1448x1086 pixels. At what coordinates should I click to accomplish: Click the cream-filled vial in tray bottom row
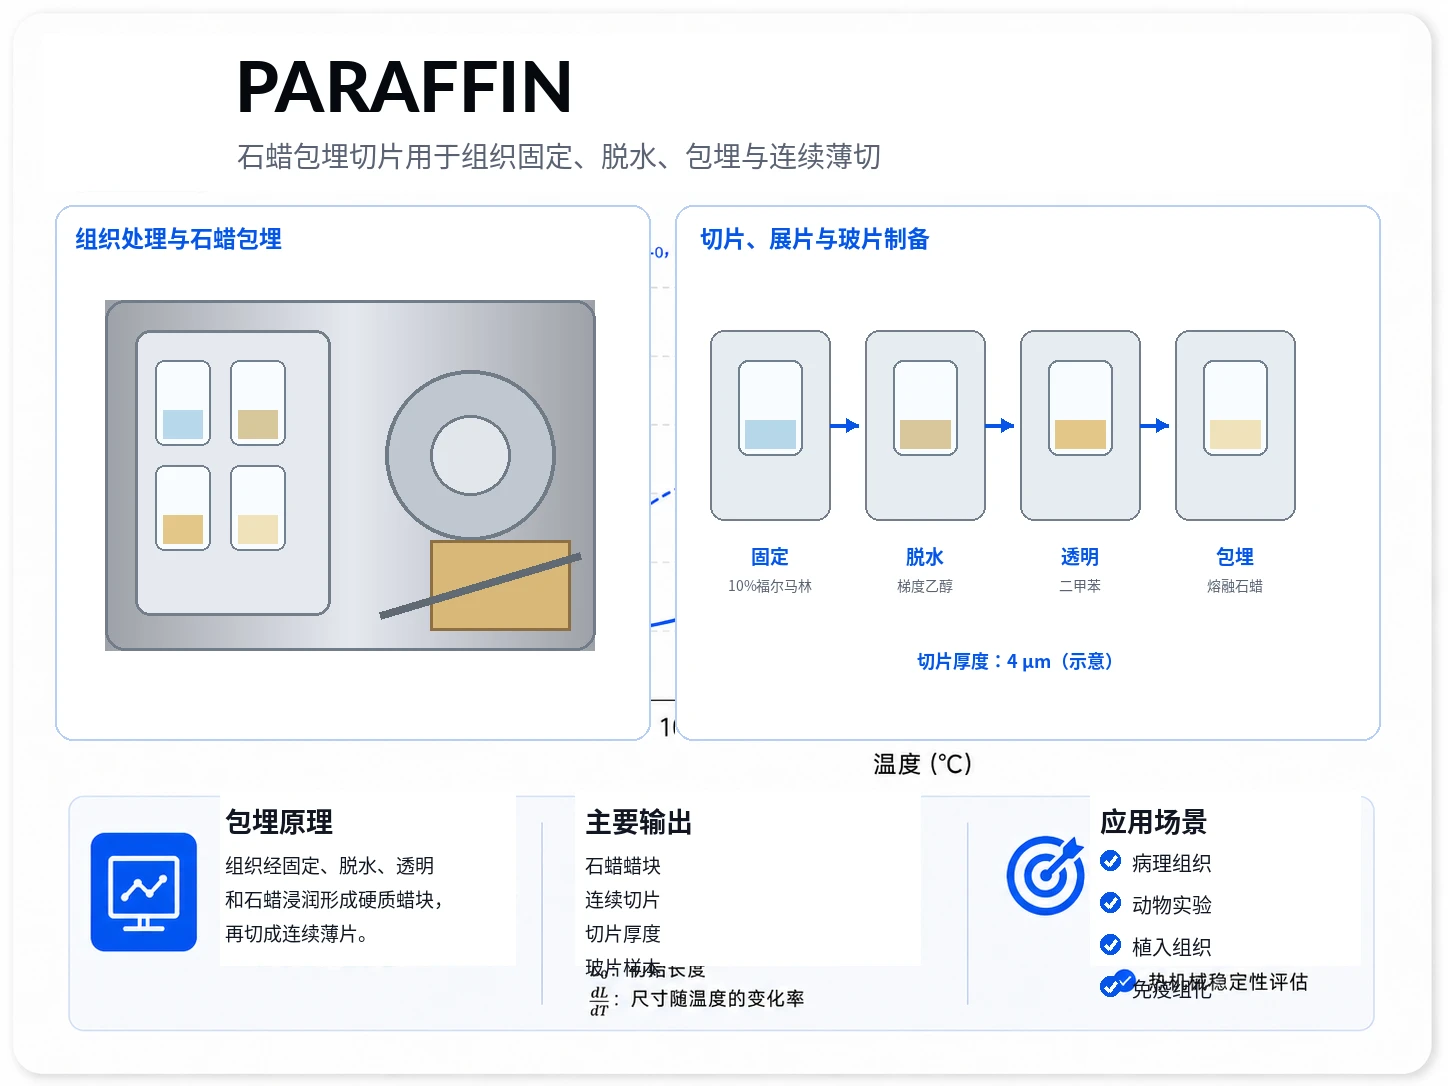pos(258,508)
